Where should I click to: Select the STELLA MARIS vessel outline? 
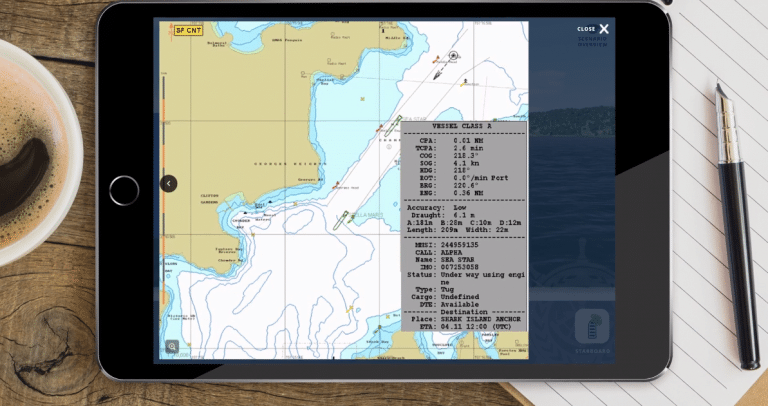point(340,220)
